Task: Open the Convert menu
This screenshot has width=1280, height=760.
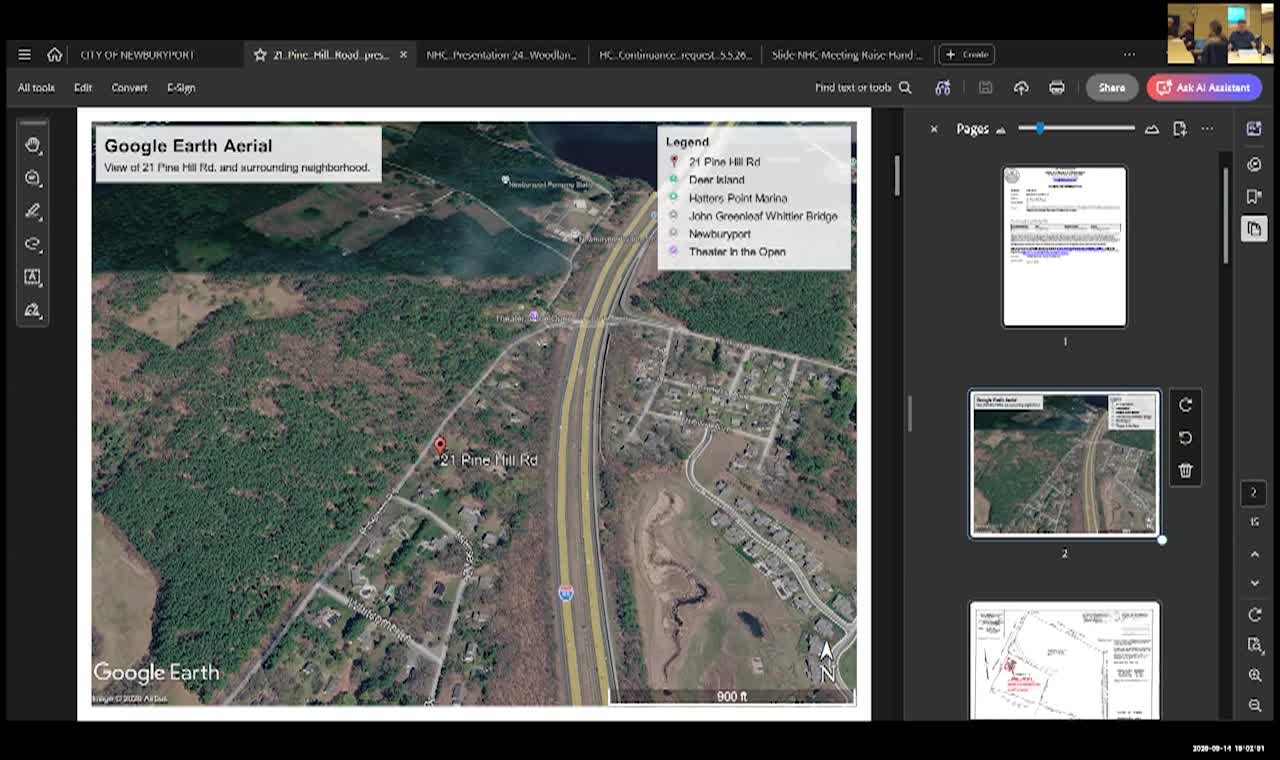Action: coord(129,88)
